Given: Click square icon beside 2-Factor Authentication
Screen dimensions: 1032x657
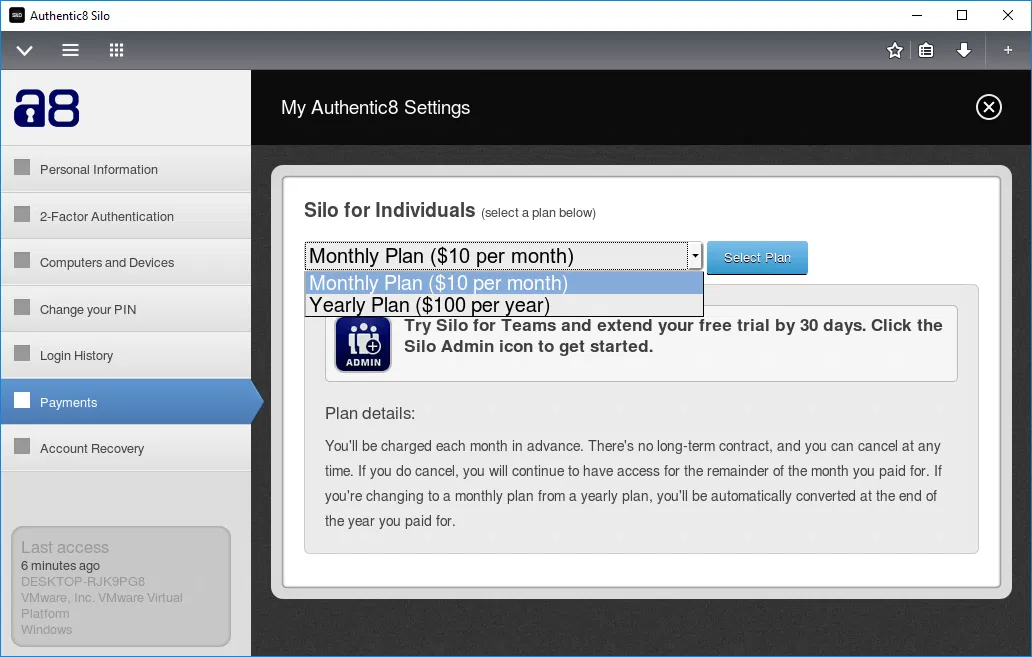Looking at the screenshot, I should coord(22,214).
